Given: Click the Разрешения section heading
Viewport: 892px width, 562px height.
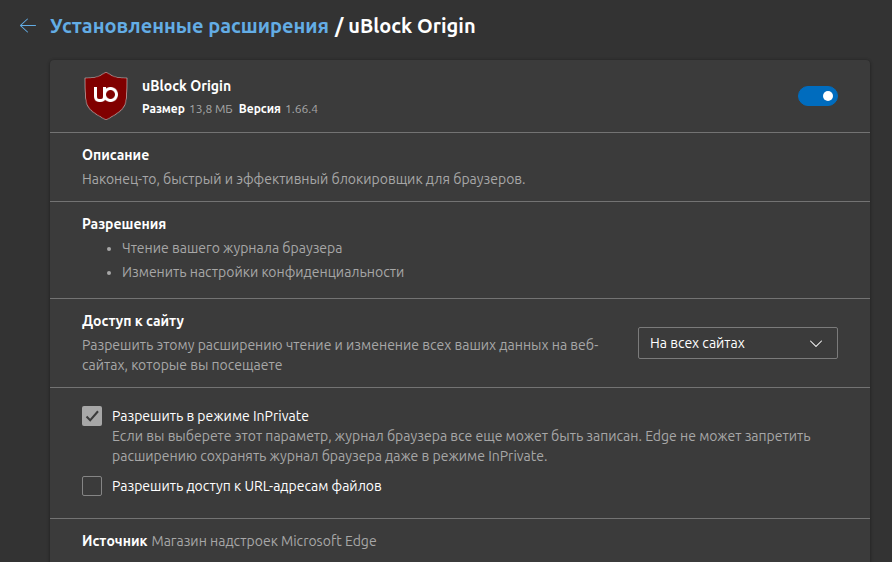Looking at the screenshot, I should coord(124,224).
